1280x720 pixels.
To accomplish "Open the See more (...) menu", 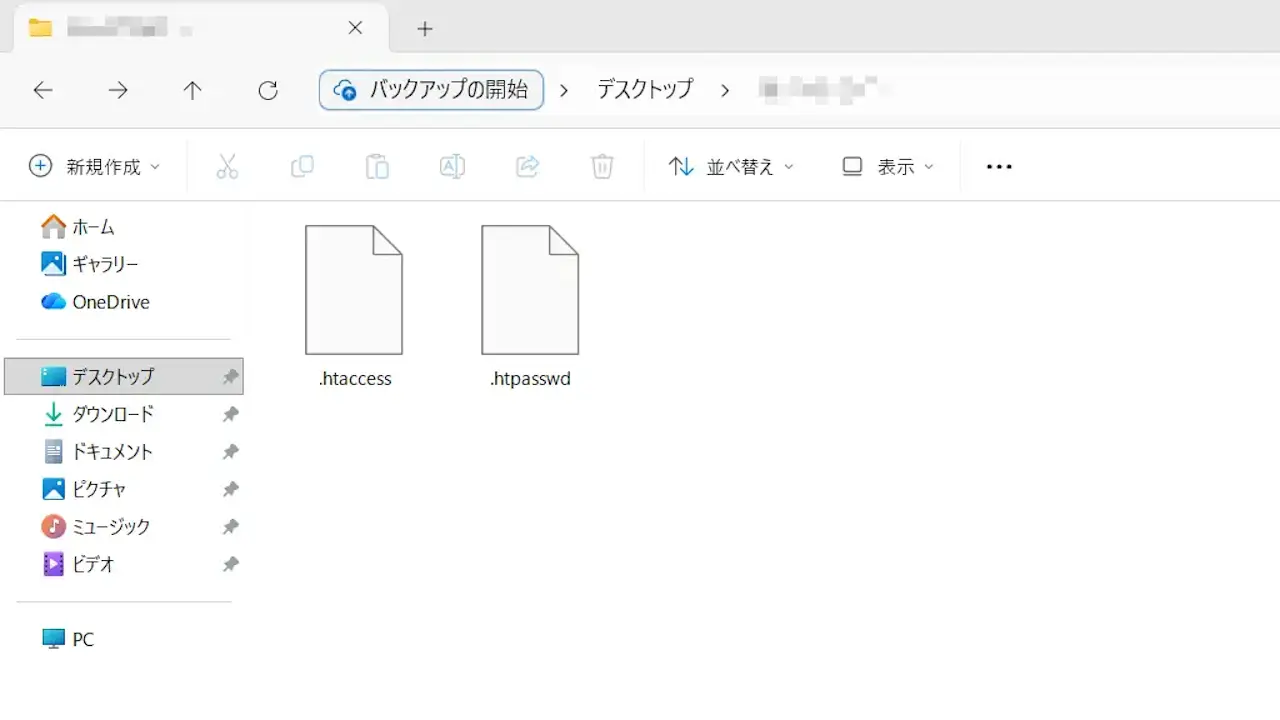I will (999, 166).
